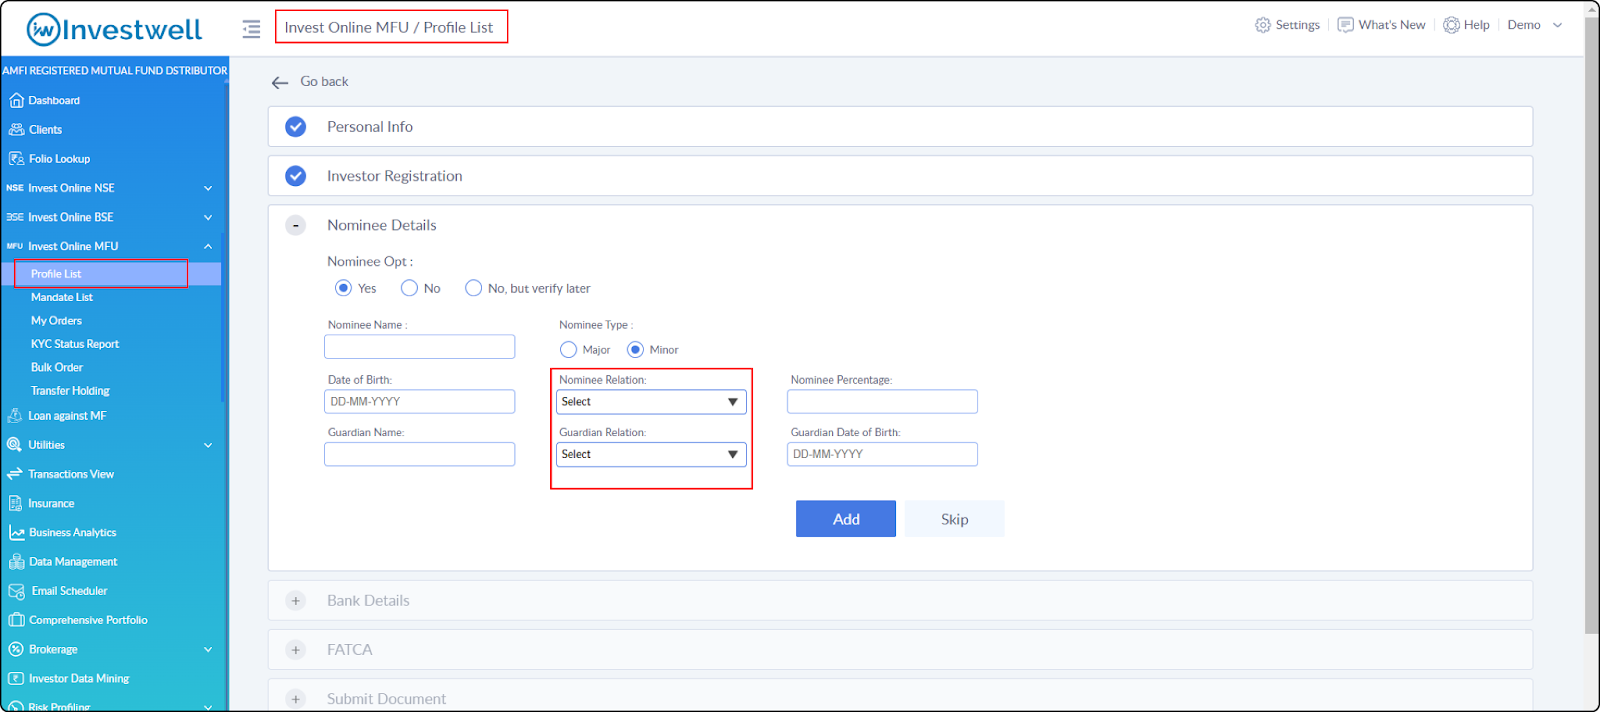Select 'No, but verify later' option
Image resolution: width=1600 pixels, height=712 pixels.
473,288
